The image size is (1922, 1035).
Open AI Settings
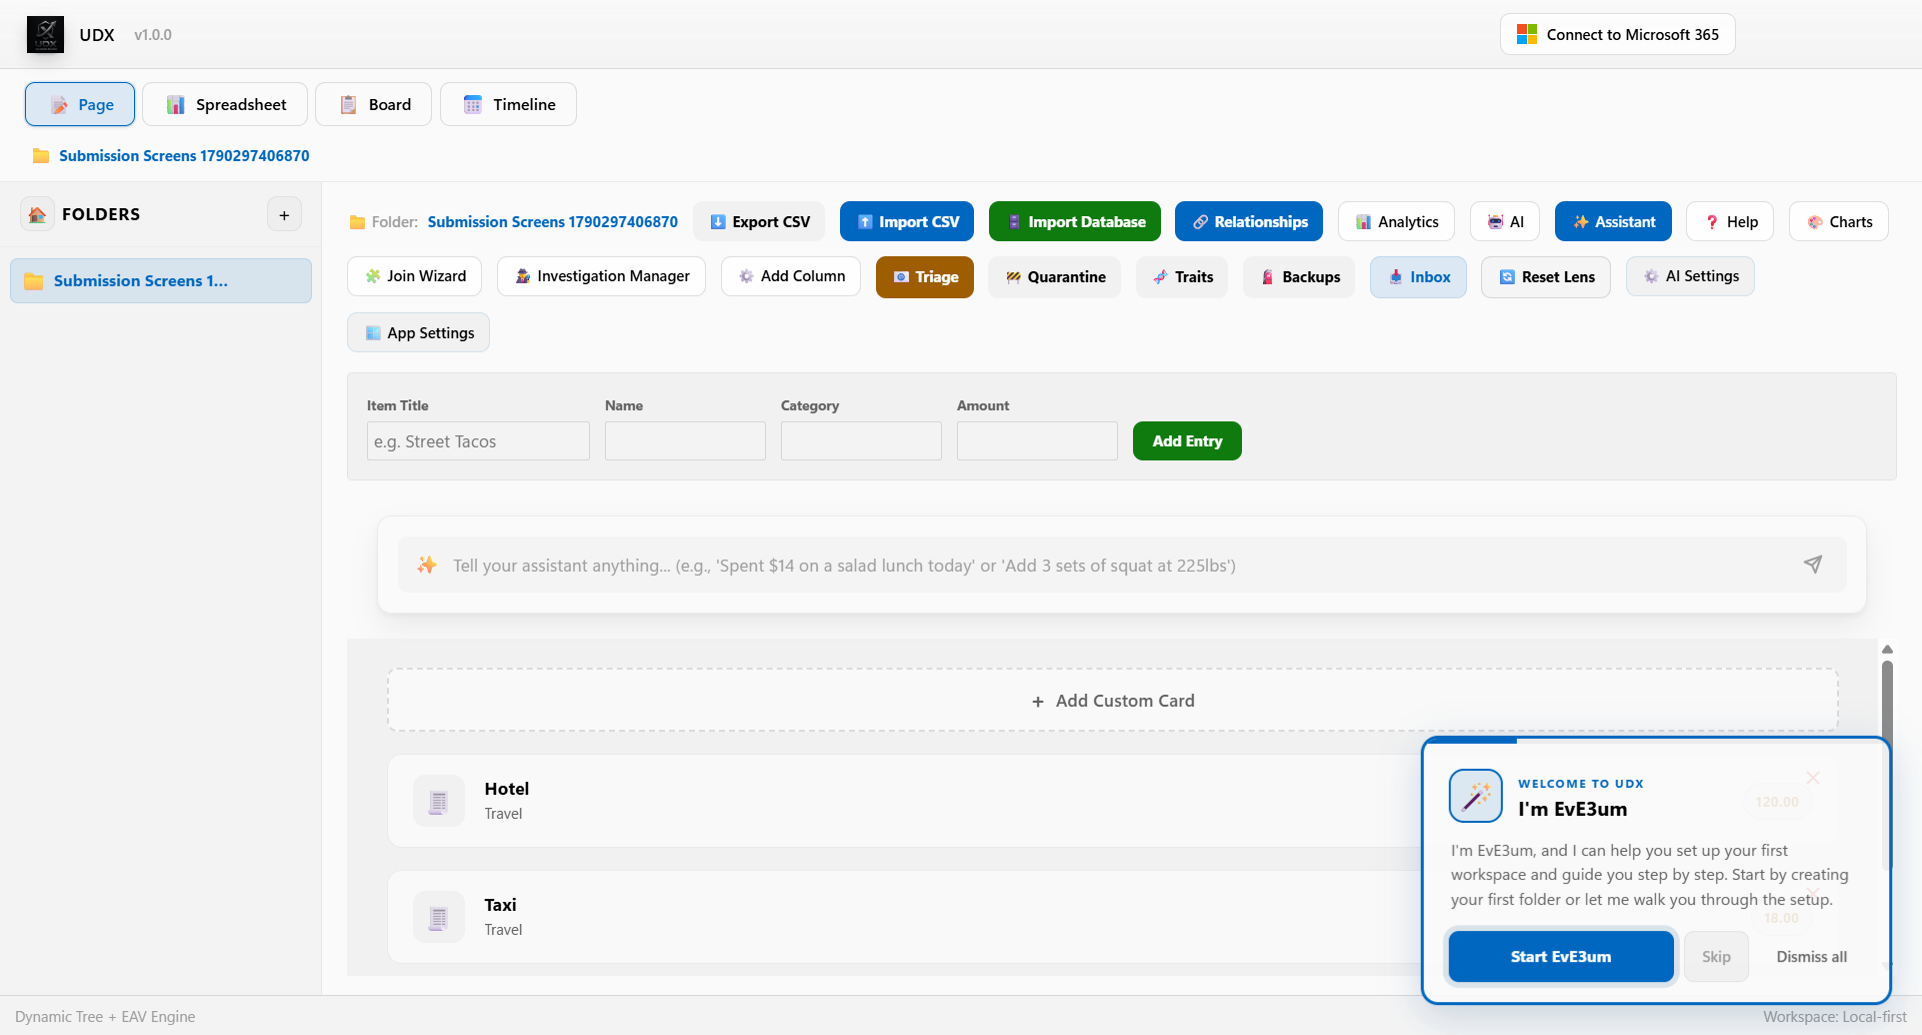point(1690,276)
